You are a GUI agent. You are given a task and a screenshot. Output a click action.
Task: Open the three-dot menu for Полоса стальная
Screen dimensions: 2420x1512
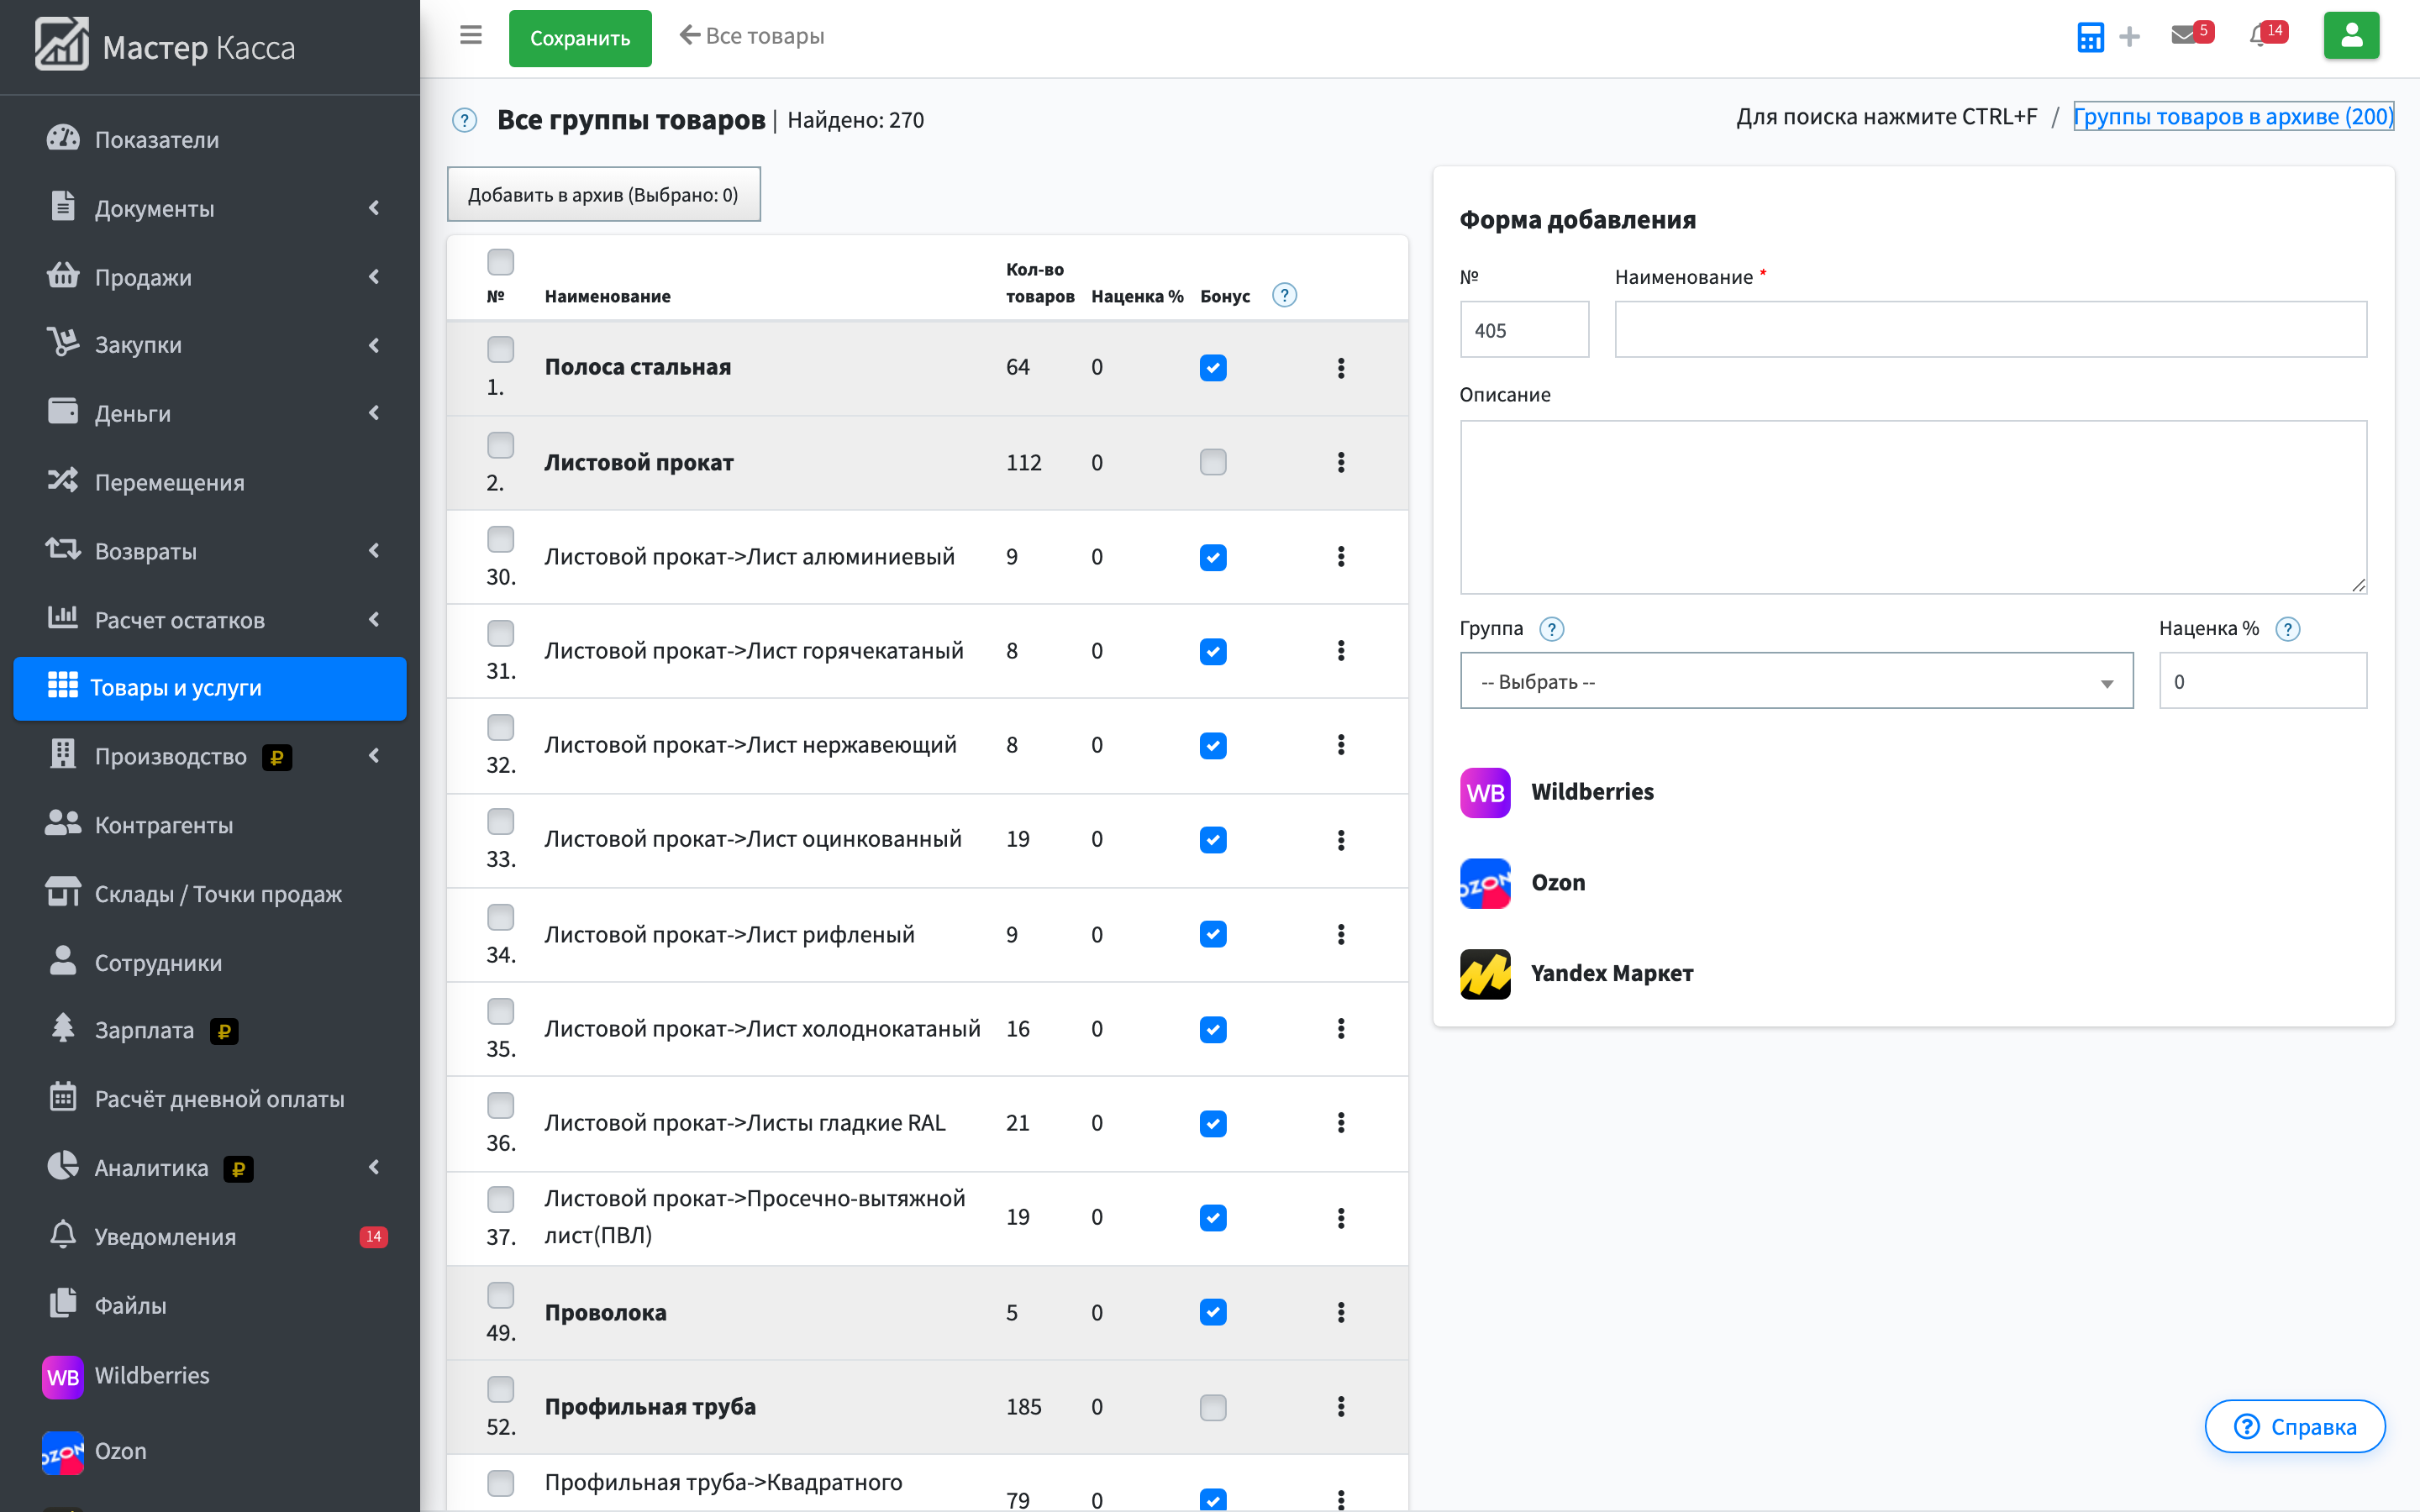(x=1341, y=368)
